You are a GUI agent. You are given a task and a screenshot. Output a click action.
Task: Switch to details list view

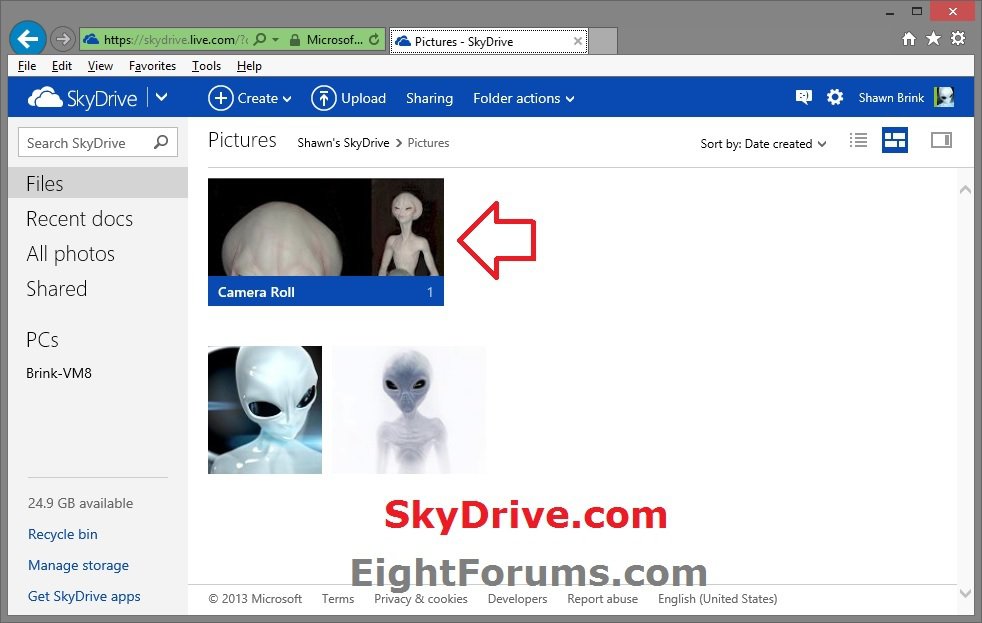(x=858, y=140)
